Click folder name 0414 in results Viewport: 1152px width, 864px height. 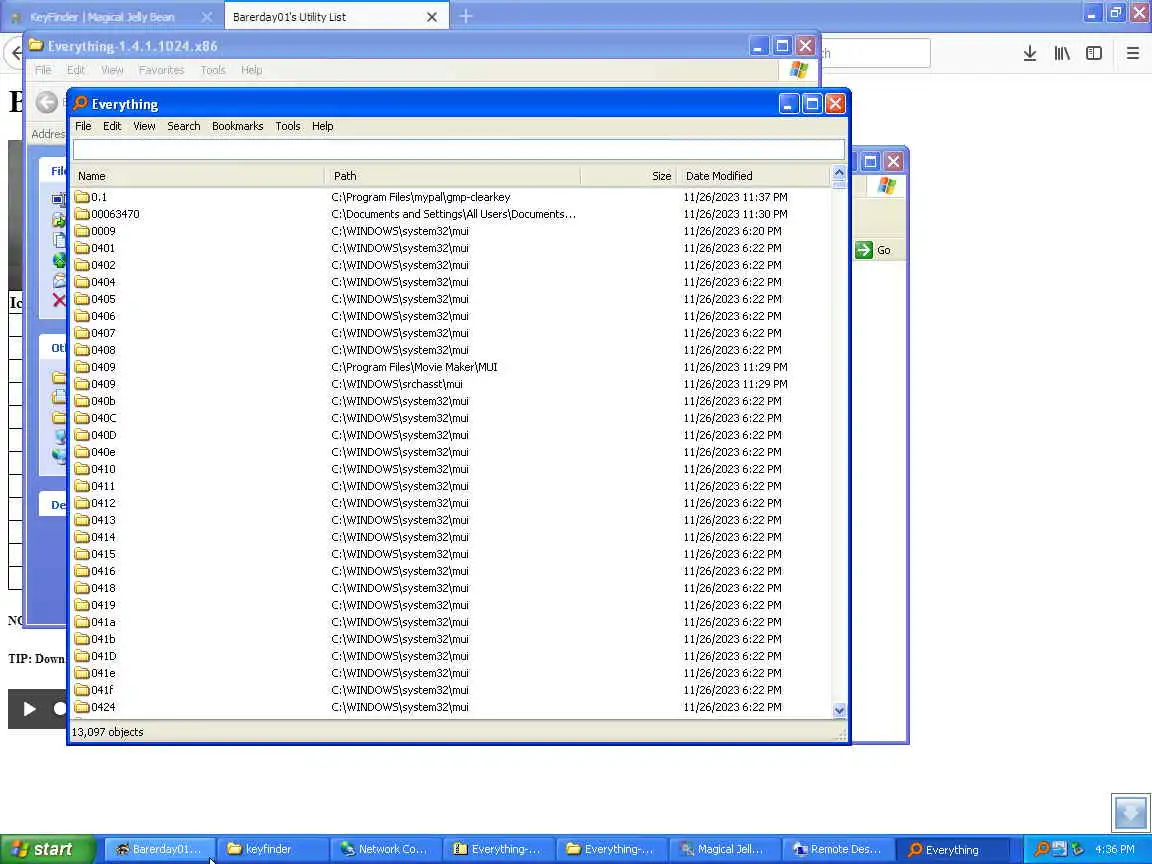(x=103, y=537)
